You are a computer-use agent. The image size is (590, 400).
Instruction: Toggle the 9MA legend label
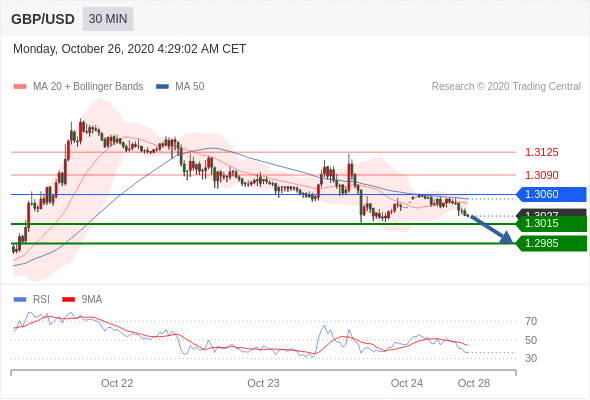click(92, 300)
